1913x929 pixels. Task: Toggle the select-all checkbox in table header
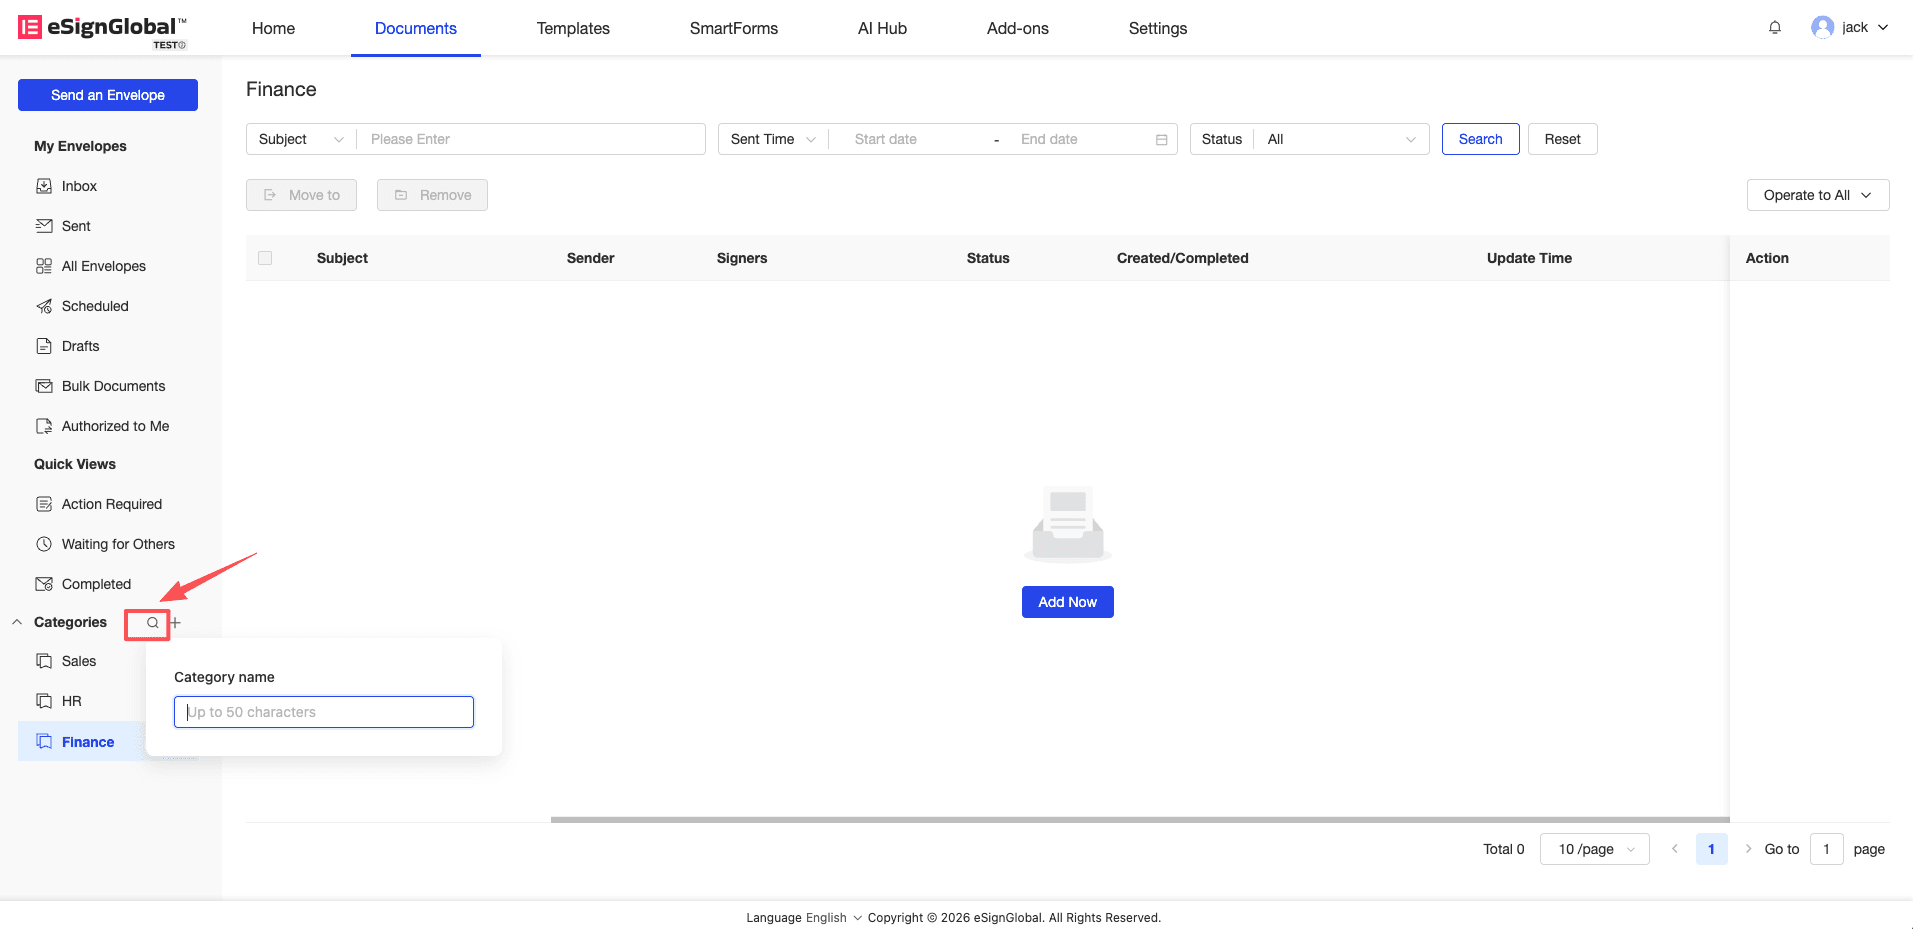click(265, 258)
